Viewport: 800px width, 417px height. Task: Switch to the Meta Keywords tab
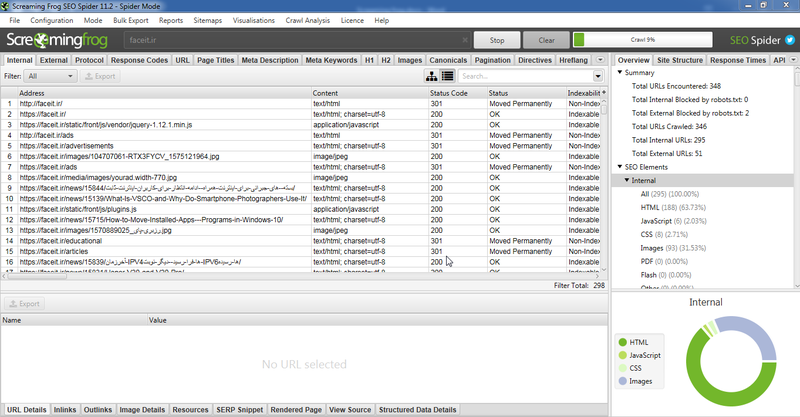331,60
